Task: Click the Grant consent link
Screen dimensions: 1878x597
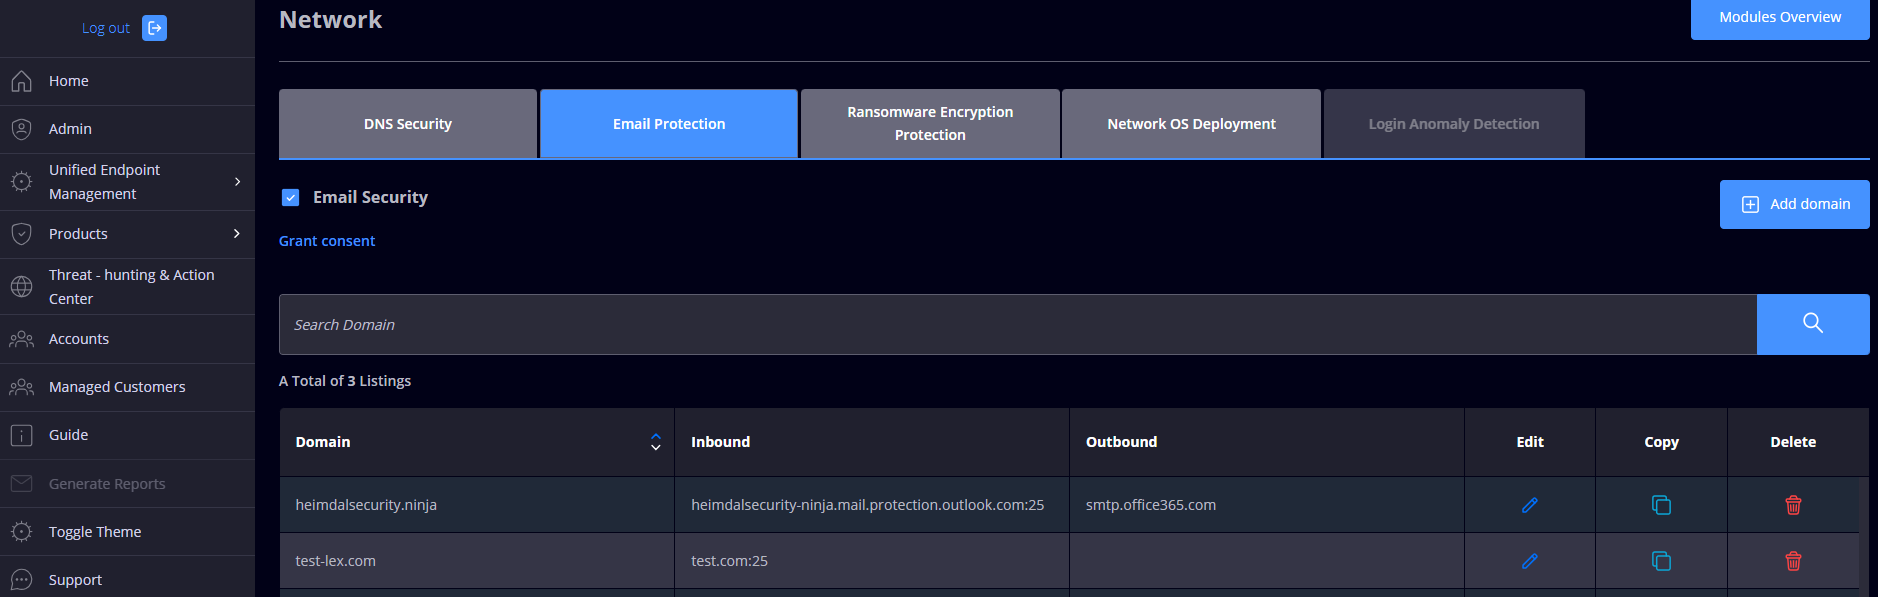Action: tap(327, 241)
